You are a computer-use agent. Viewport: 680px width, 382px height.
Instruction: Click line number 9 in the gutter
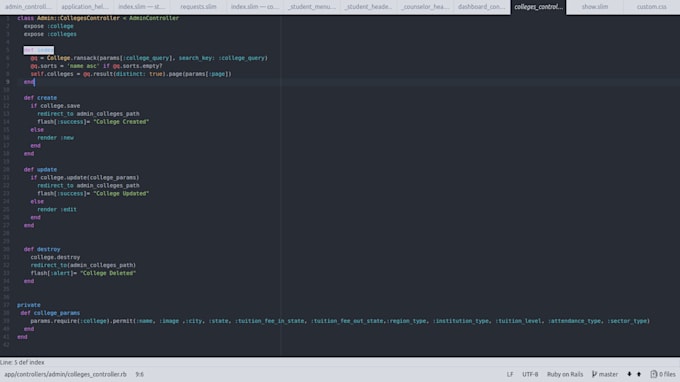[x=7, y=82]
